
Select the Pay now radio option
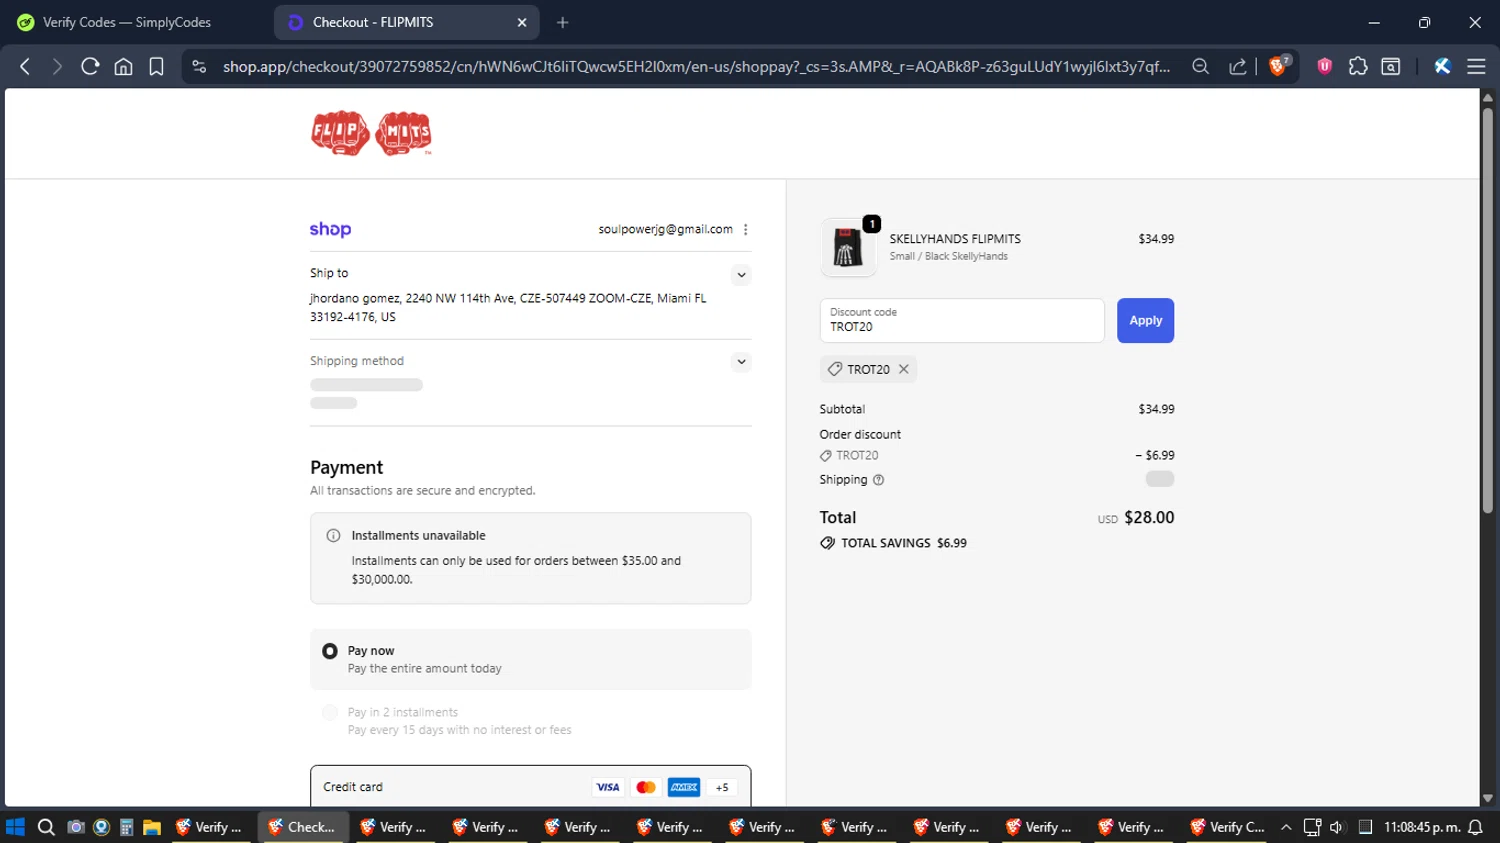coord(330,651)
